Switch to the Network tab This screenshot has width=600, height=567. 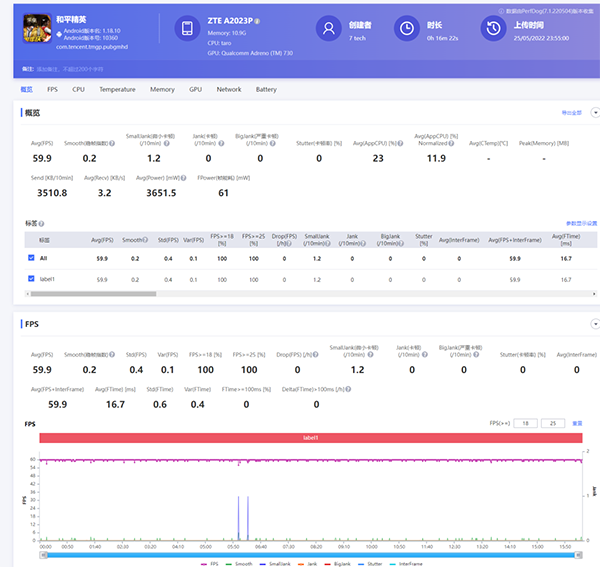(x=229, y=89)
